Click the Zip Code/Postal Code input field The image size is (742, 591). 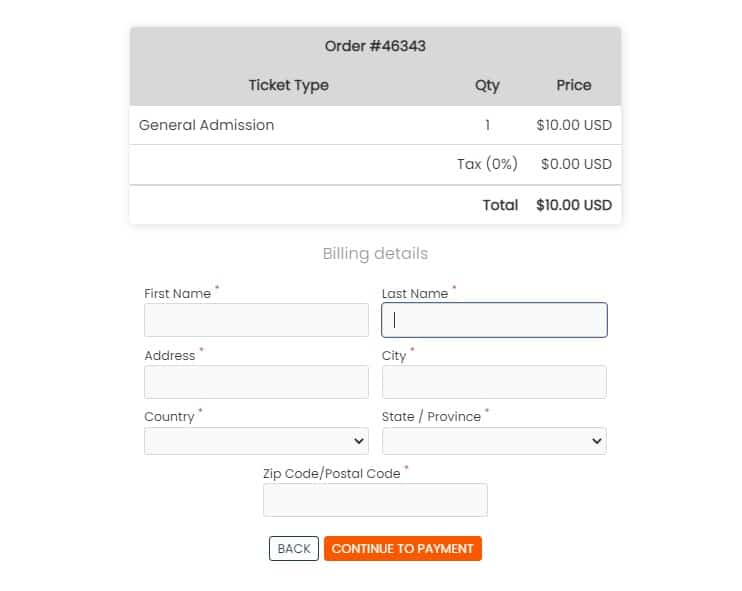tap(375, 500)
